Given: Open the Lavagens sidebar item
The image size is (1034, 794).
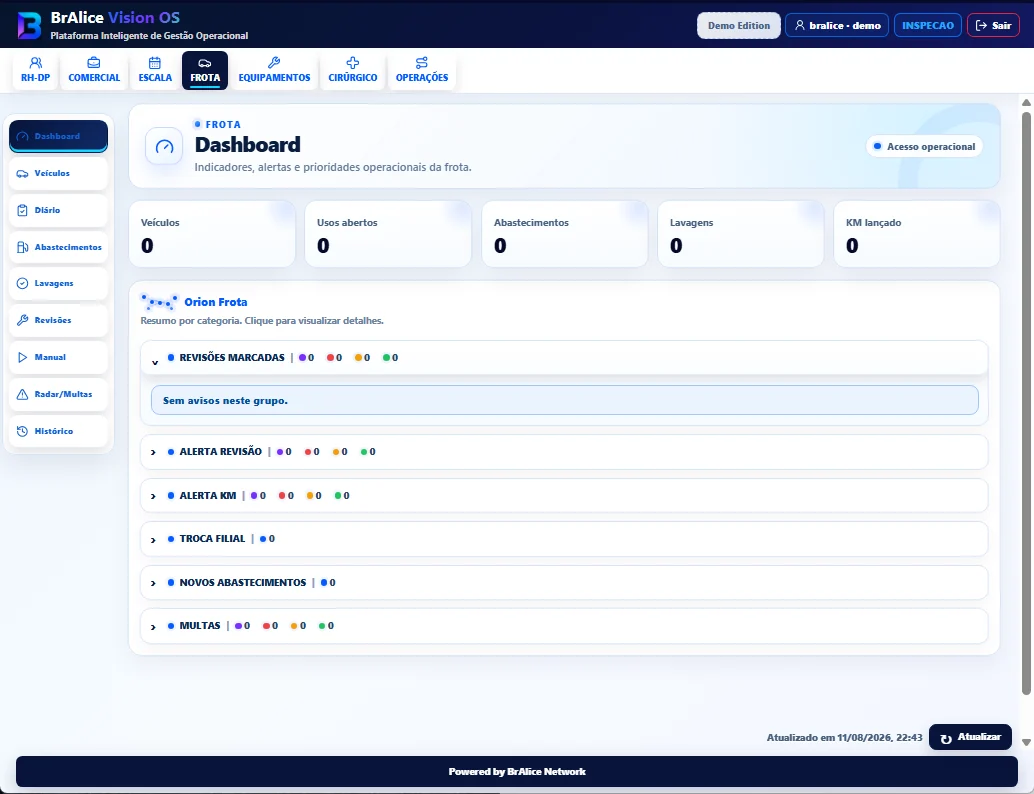Looking at the screenshot, I should click(59, 284).
